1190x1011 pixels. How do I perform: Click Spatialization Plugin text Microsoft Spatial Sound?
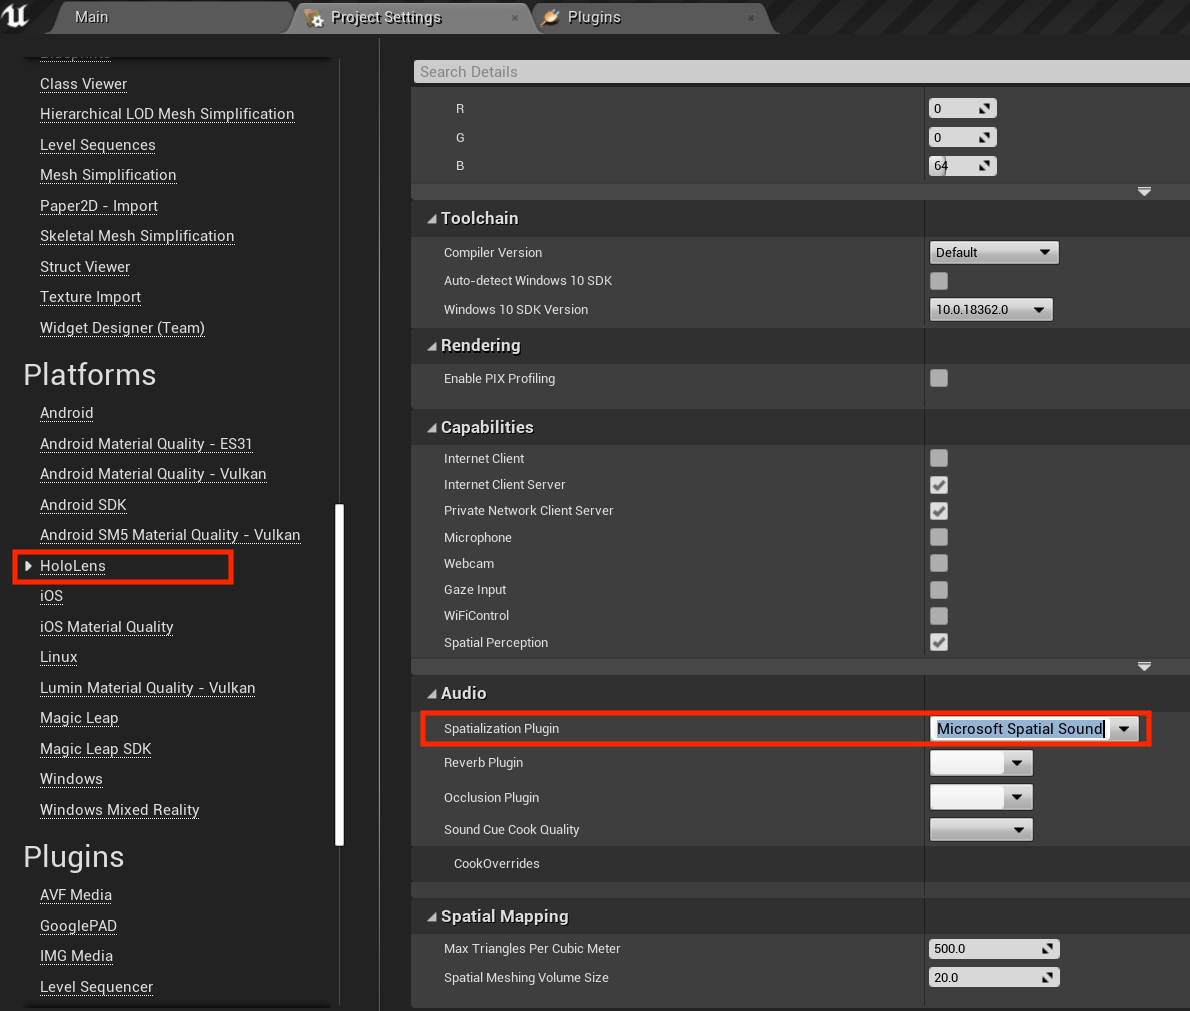[1020, 729]
